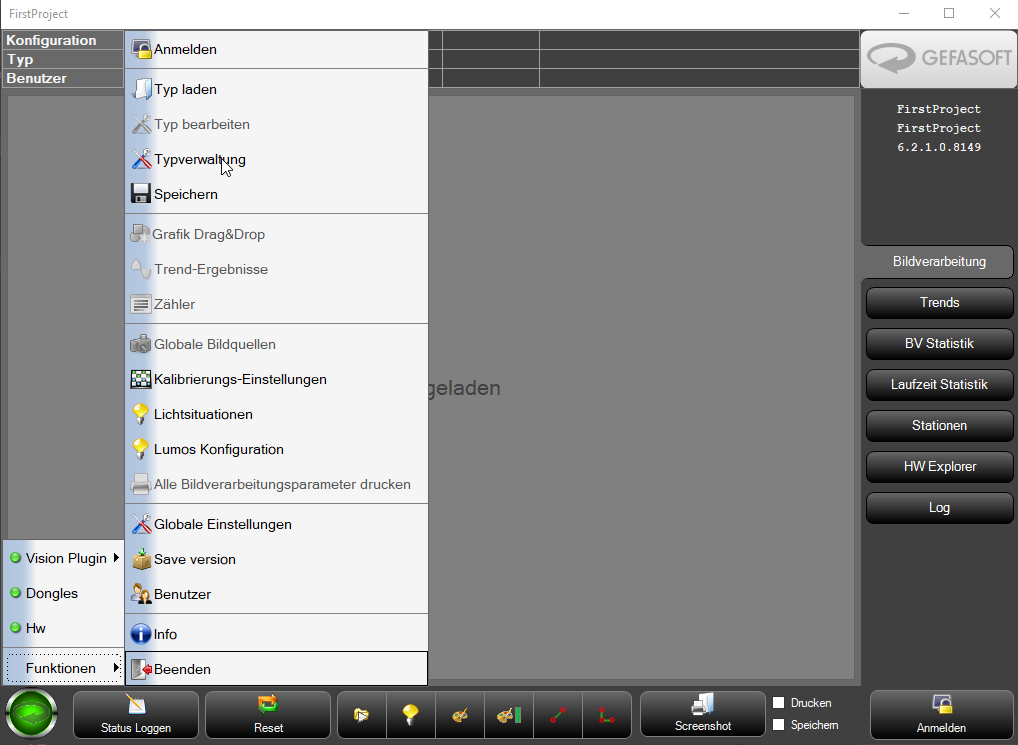Click Grafik Drag&Drop menu entry
This screenshot has height=745, width=1018.
pyautogui.click(x=277, y=234)
